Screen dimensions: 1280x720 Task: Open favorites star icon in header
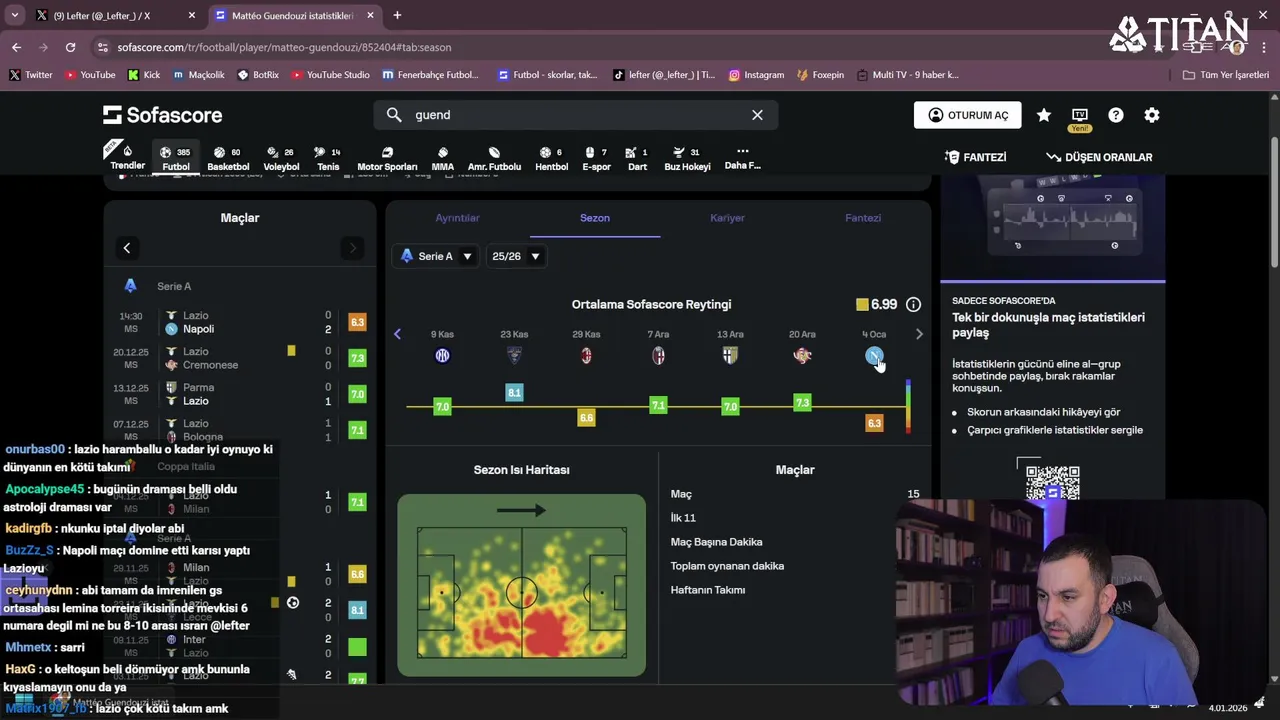click(1044, 115)
